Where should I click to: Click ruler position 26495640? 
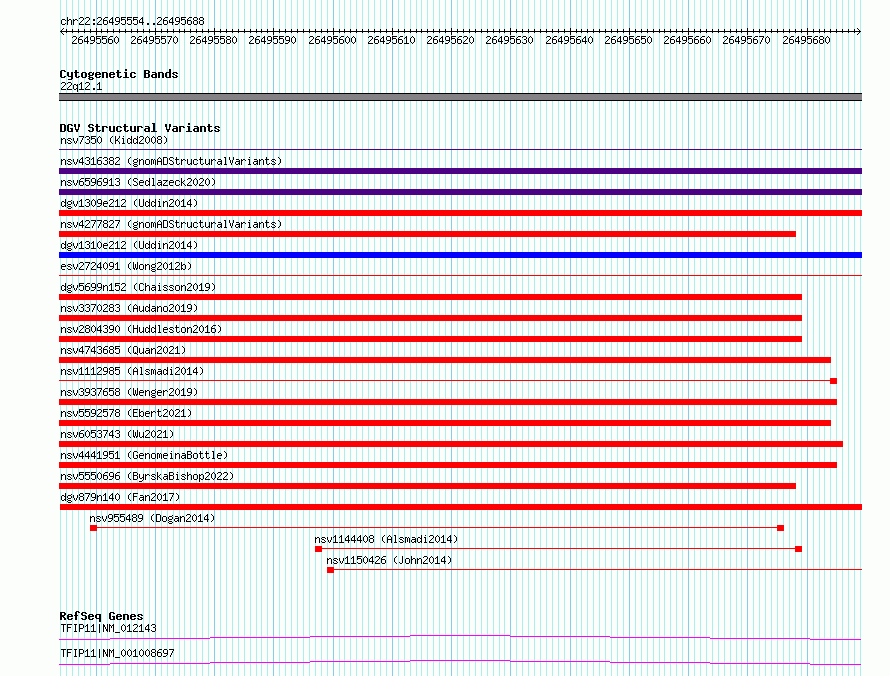pos(569,40)
